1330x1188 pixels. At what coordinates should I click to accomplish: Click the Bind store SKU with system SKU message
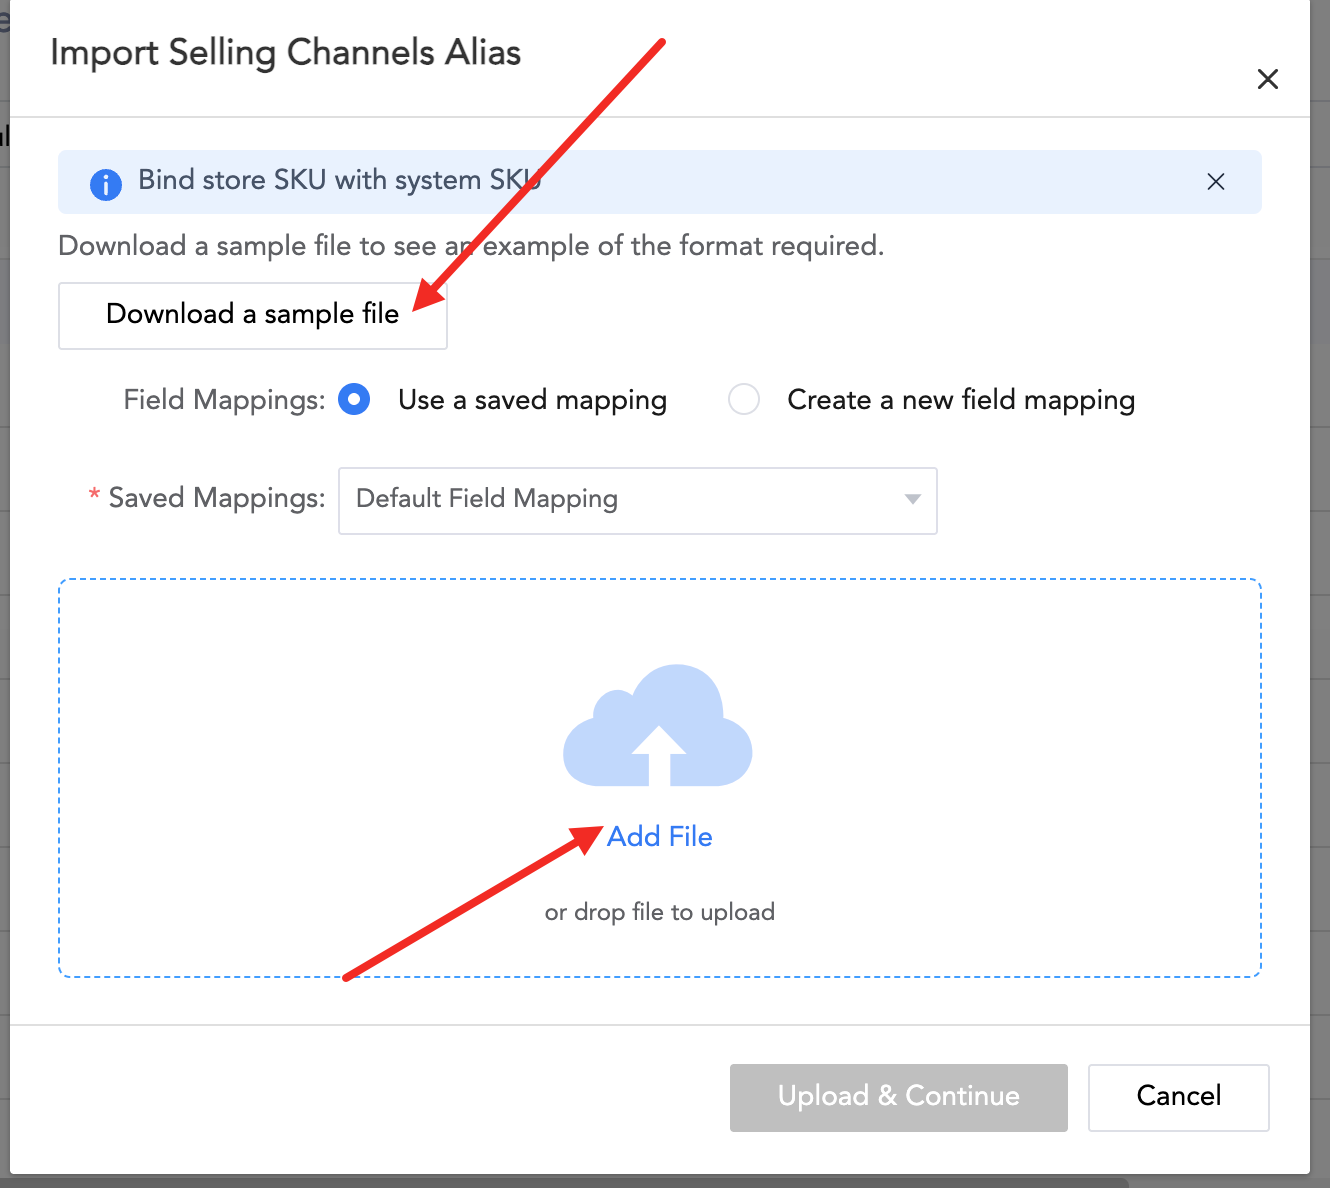coord(340,181)
